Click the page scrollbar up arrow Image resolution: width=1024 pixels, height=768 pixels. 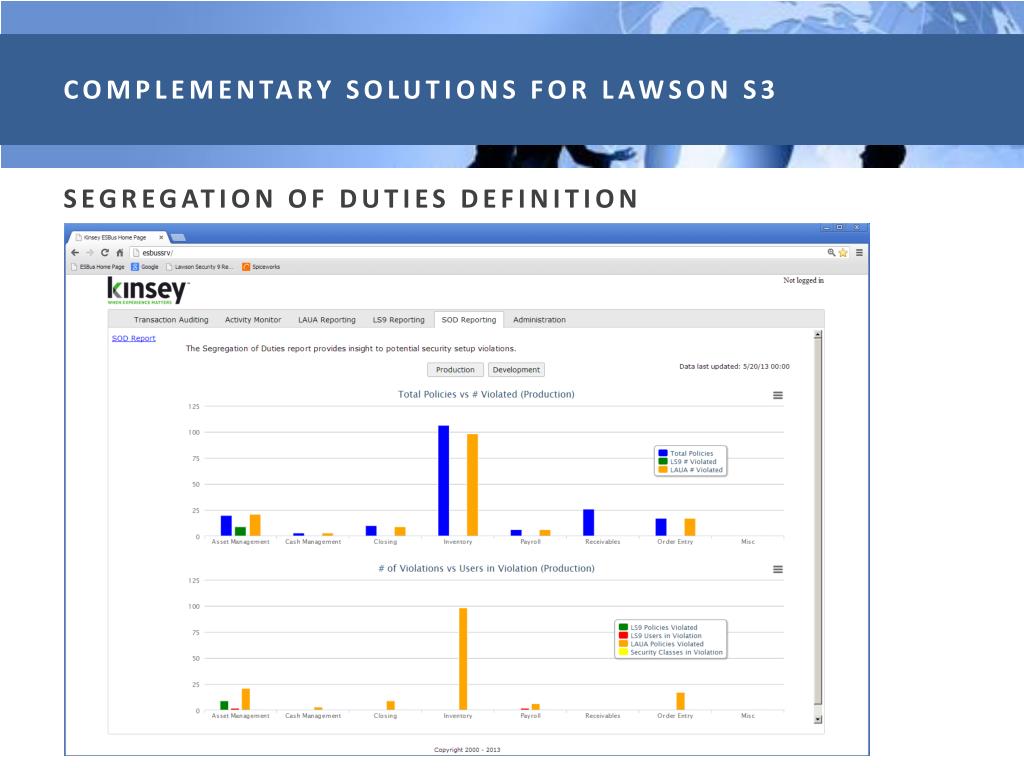(x=818, y=336)
